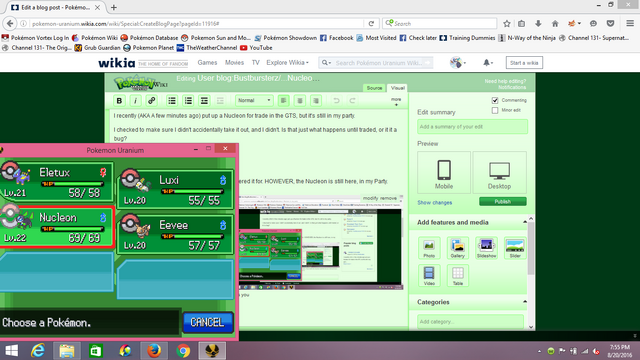The height and width of the screenshot is (360, 640).
Task: Go to the Wikia home logo
Action: (117, 63)
